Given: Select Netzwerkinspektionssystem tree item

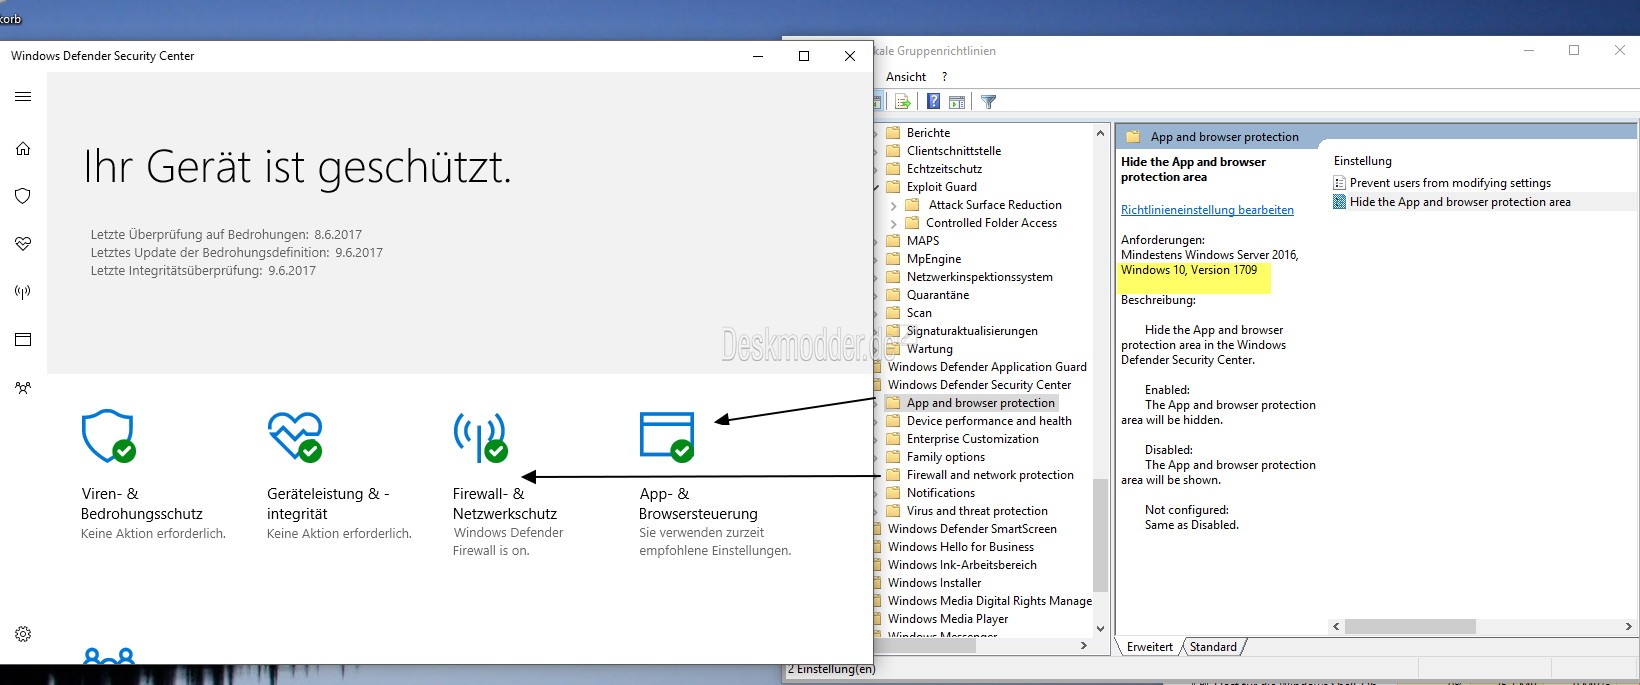Looking at the screenshot, I should pyautogui.click(x=979, y=277).
